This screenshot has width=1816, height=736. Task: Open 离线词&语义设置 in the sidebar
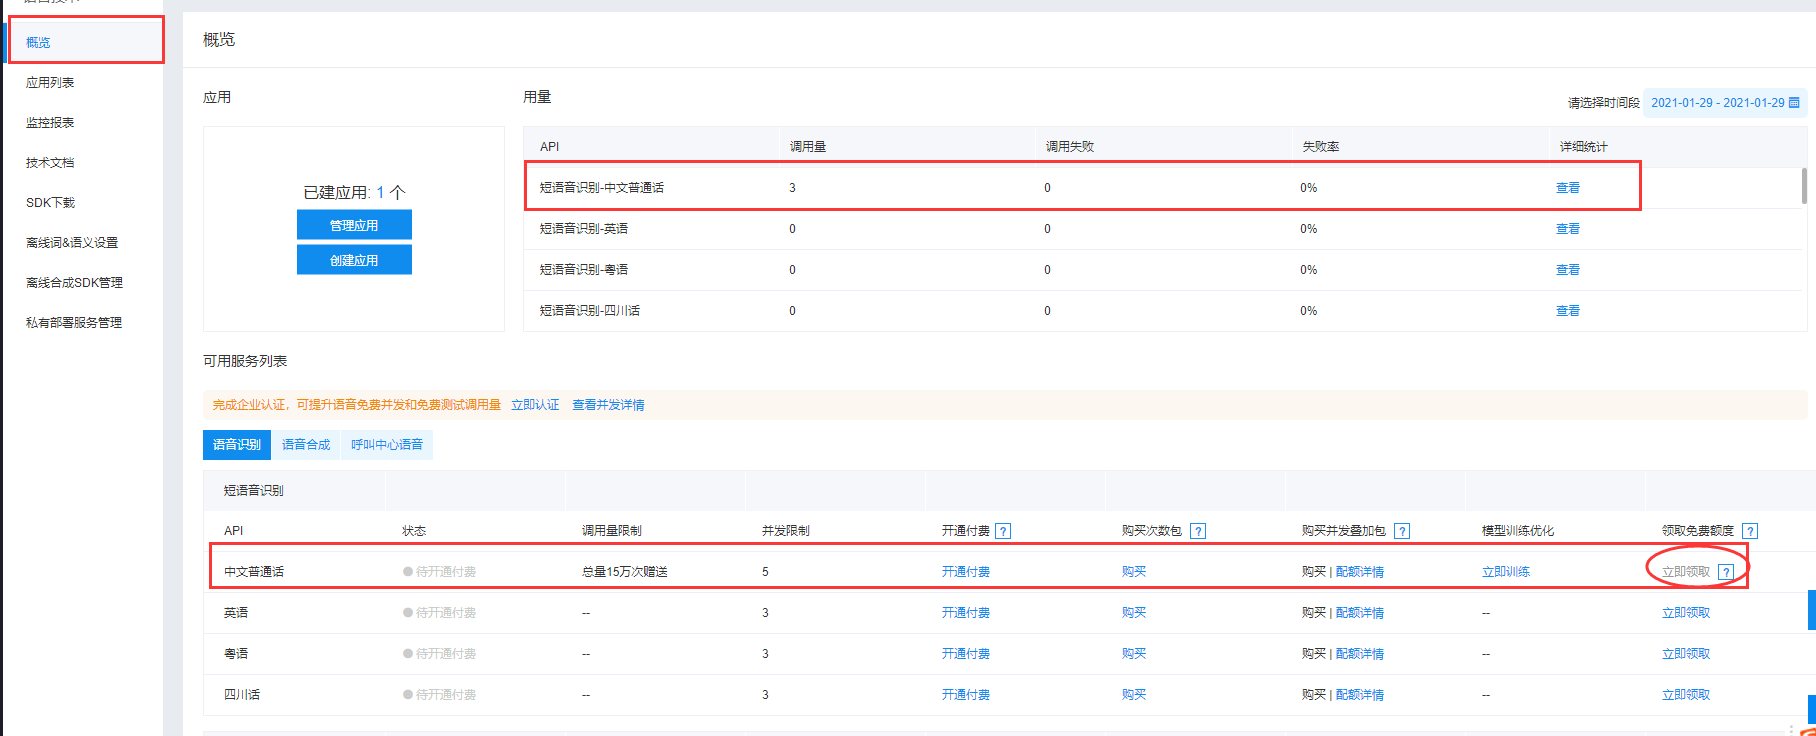[72, 242]
